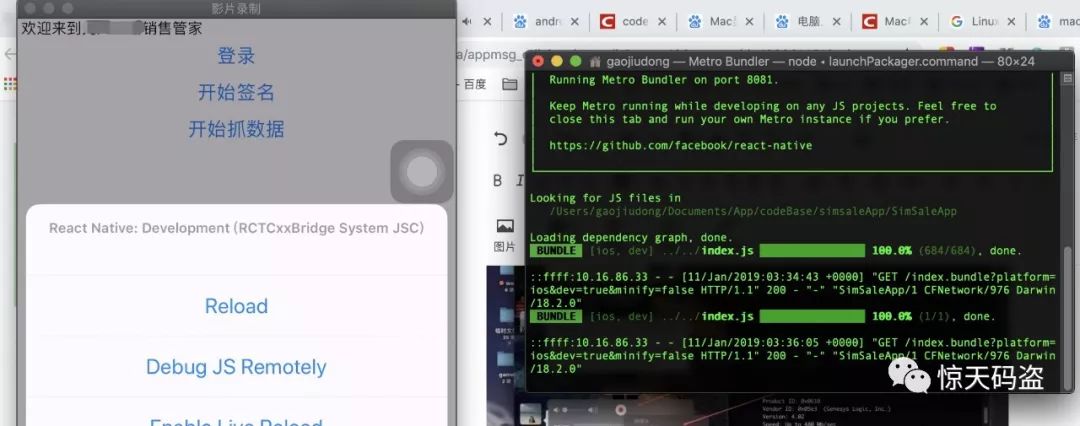The width and height of the screenshot is (1080, 426).
Task: Click the home folder icon in Terminal title
Action: point(595,61)
